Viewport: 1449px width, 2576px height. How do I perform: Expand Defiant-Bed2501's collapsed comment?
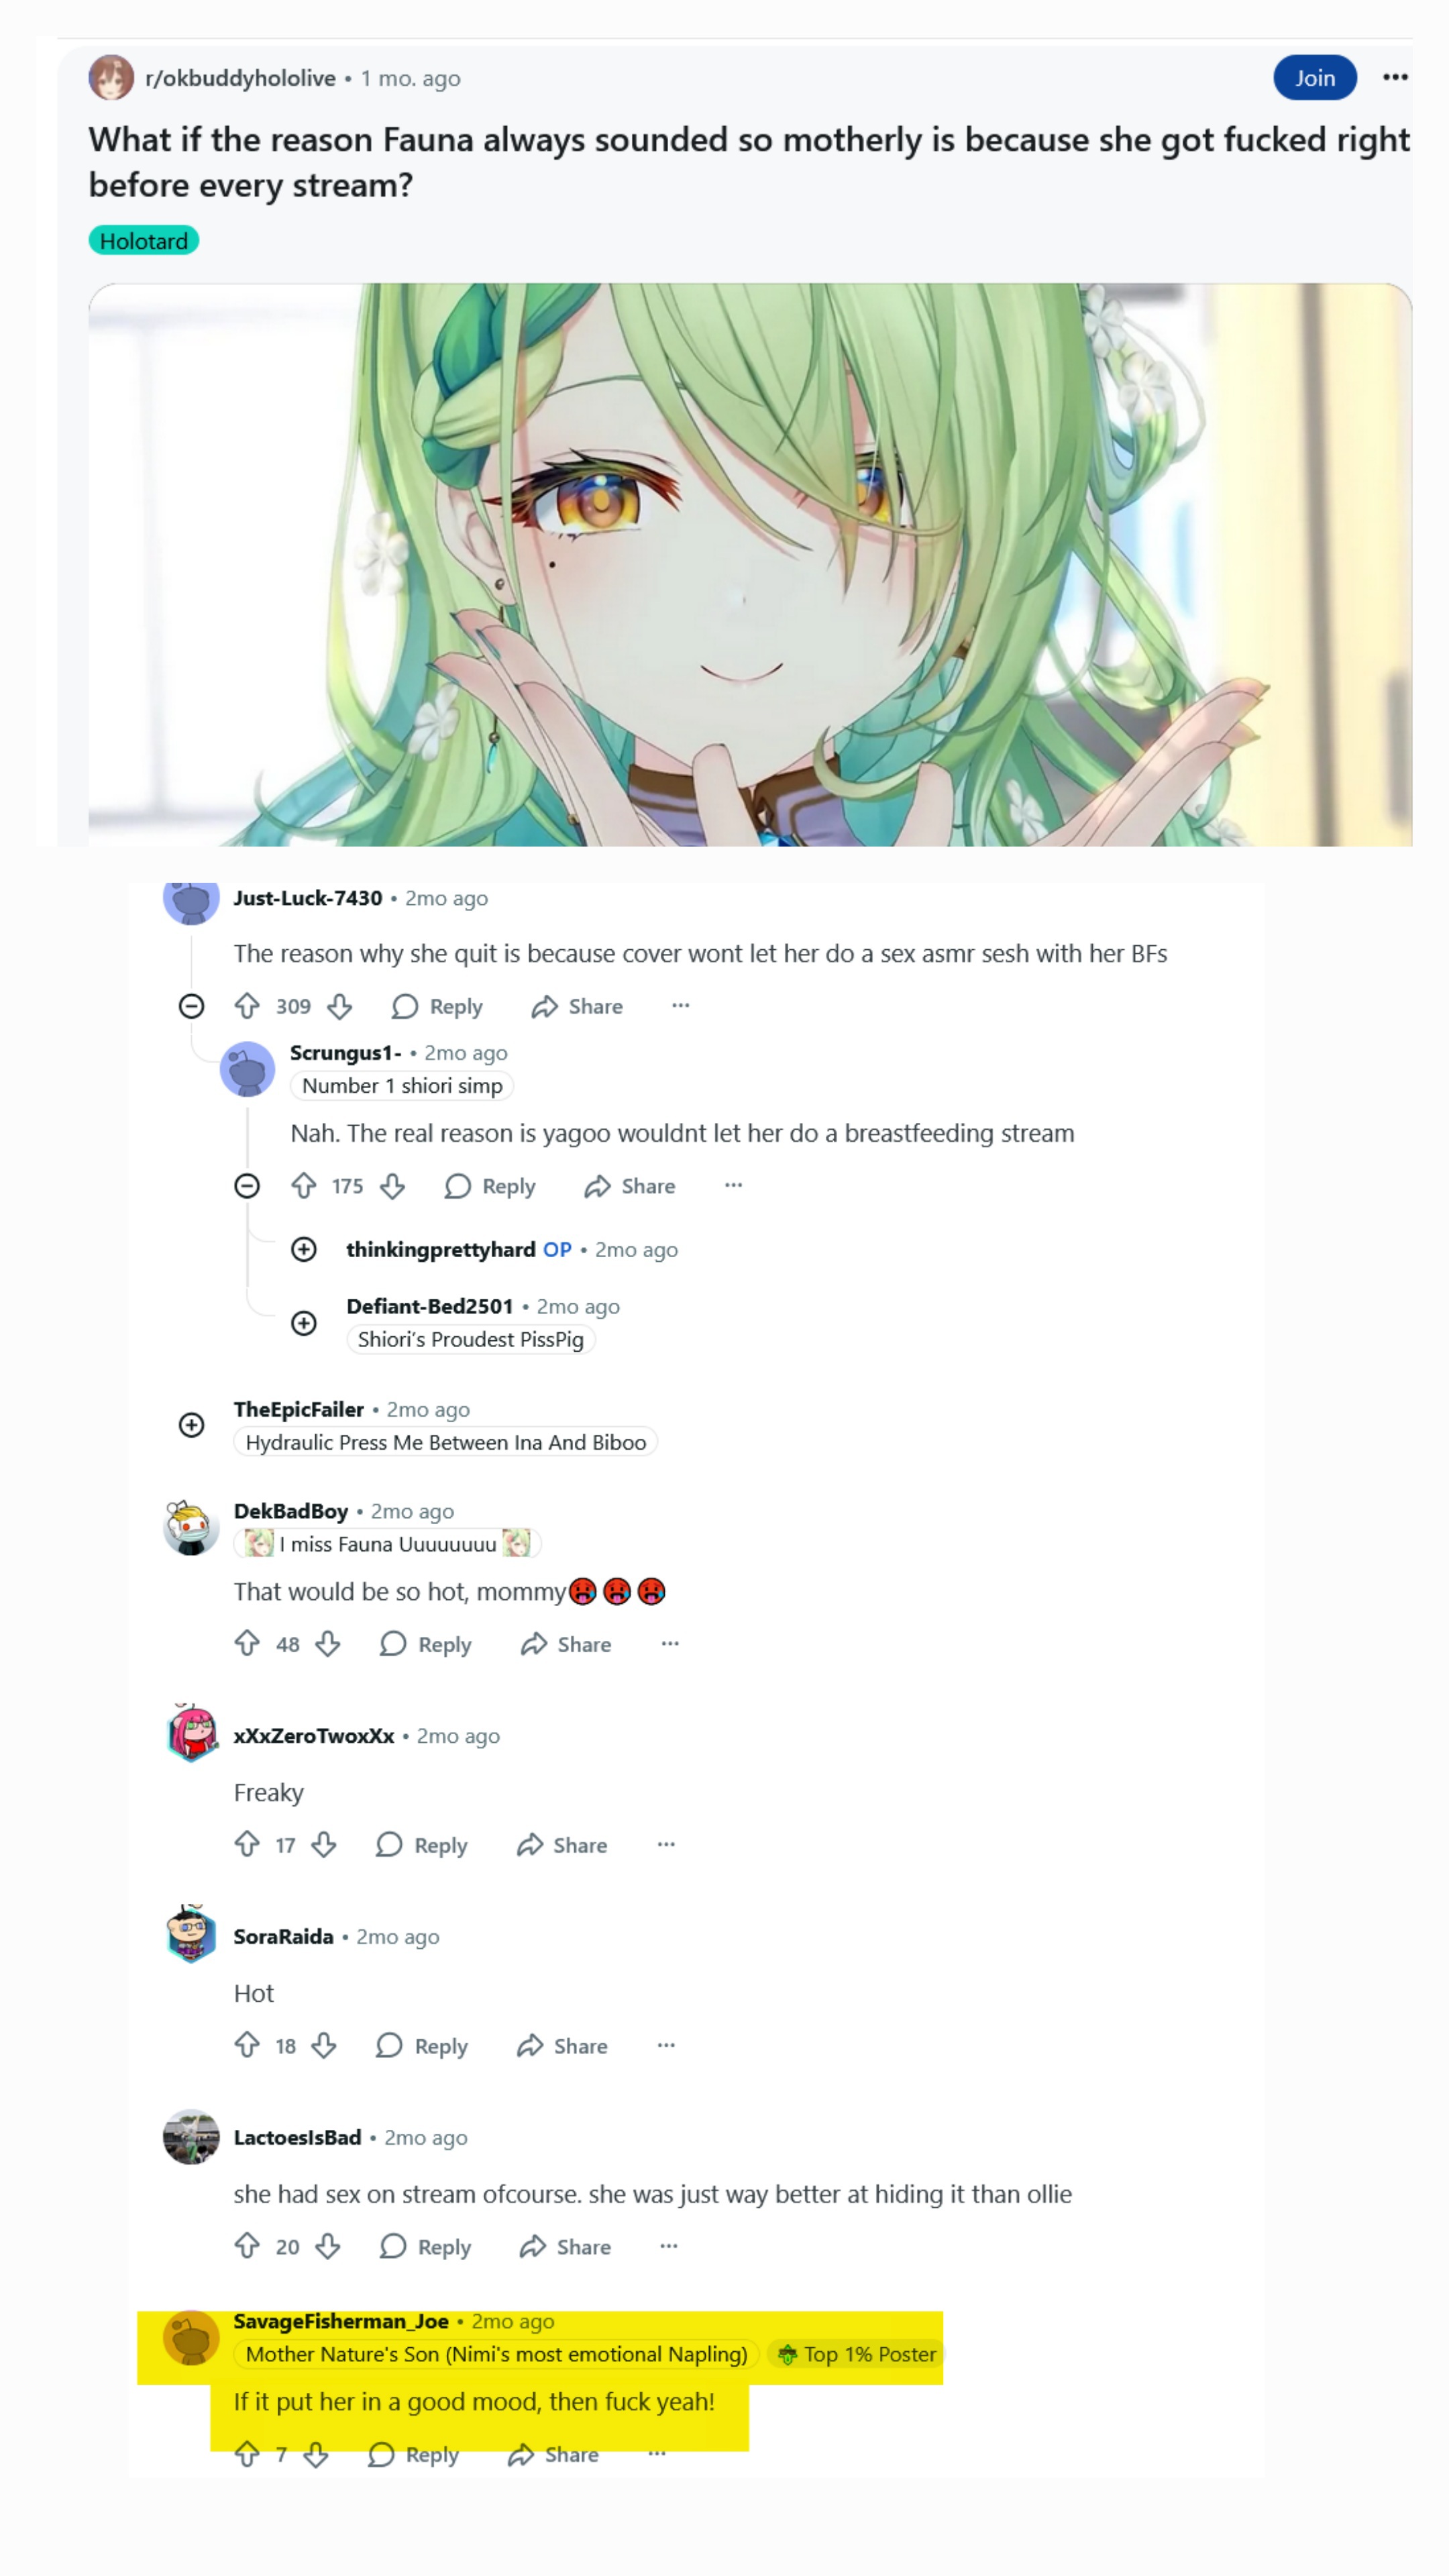pos(304,1323)
